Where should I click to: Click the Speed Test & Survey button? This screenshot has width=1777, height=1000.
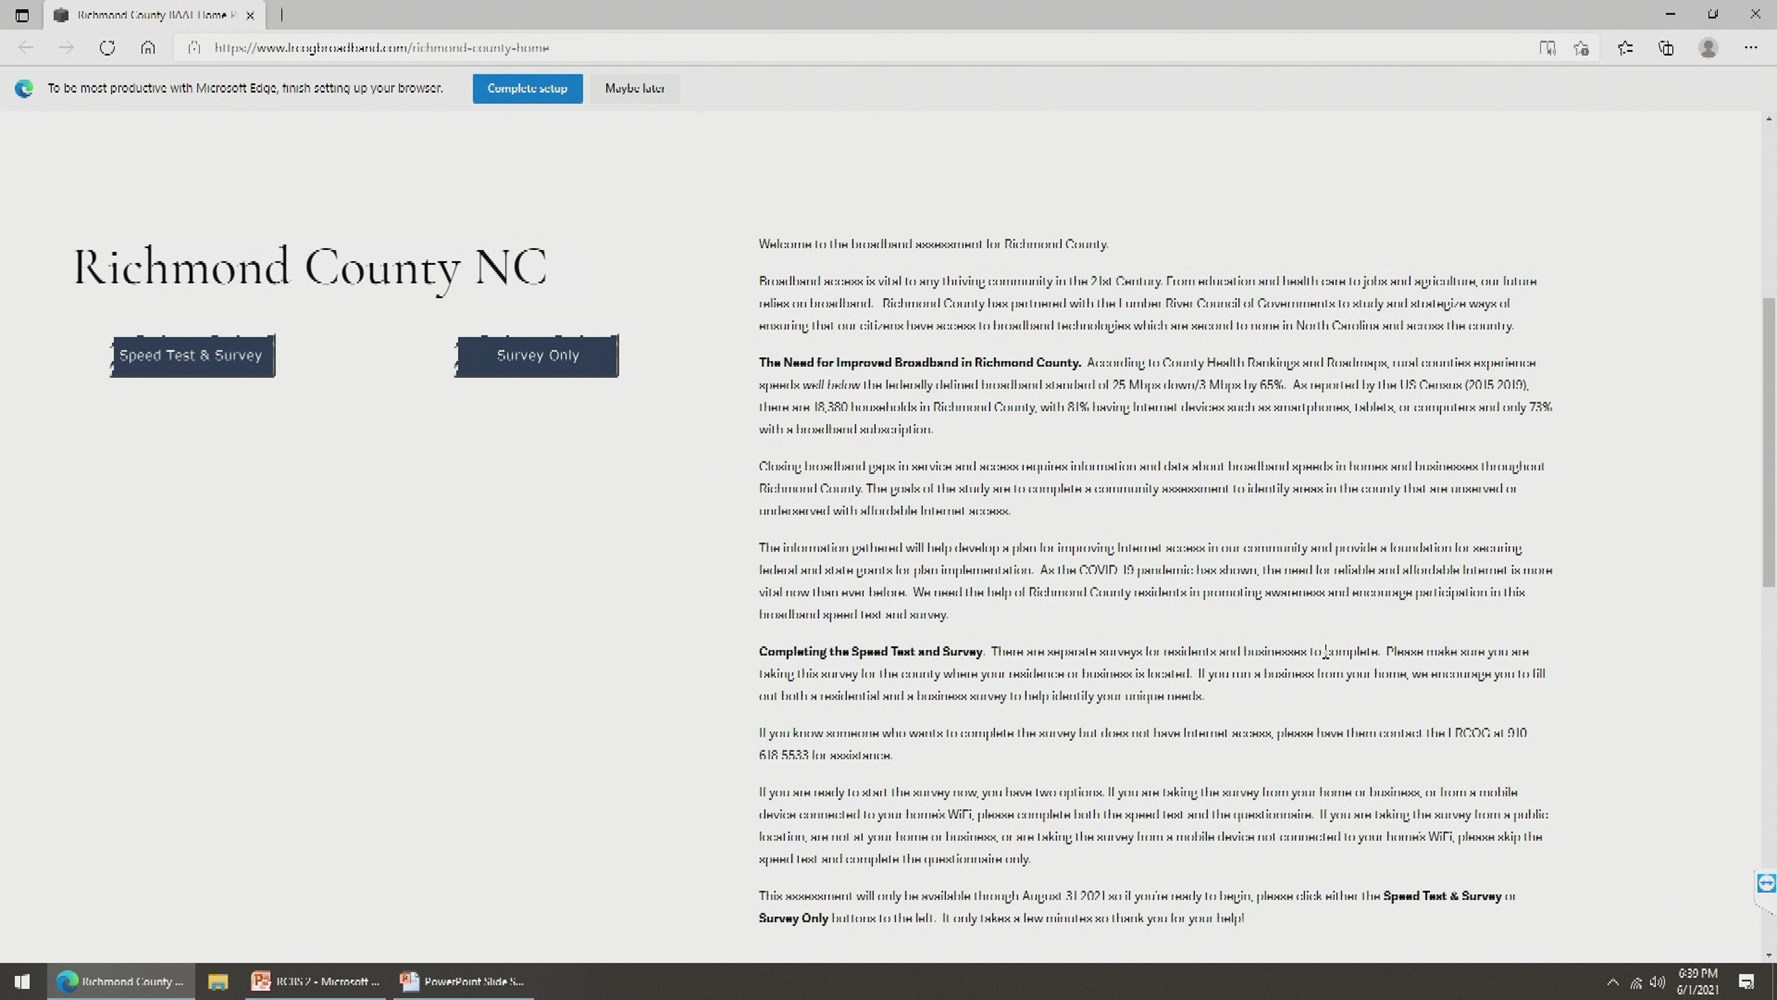tap(192, 355)
